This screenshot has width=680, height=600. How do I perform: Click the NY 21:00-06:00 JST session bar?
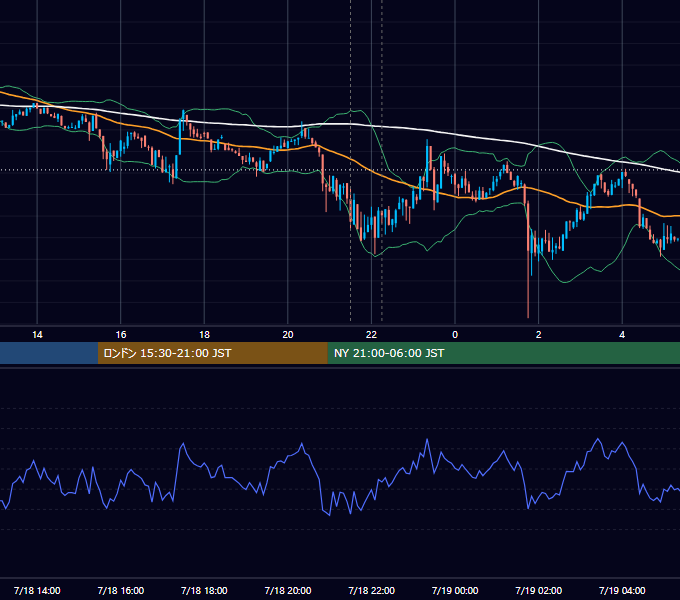[x=503, y=353]
